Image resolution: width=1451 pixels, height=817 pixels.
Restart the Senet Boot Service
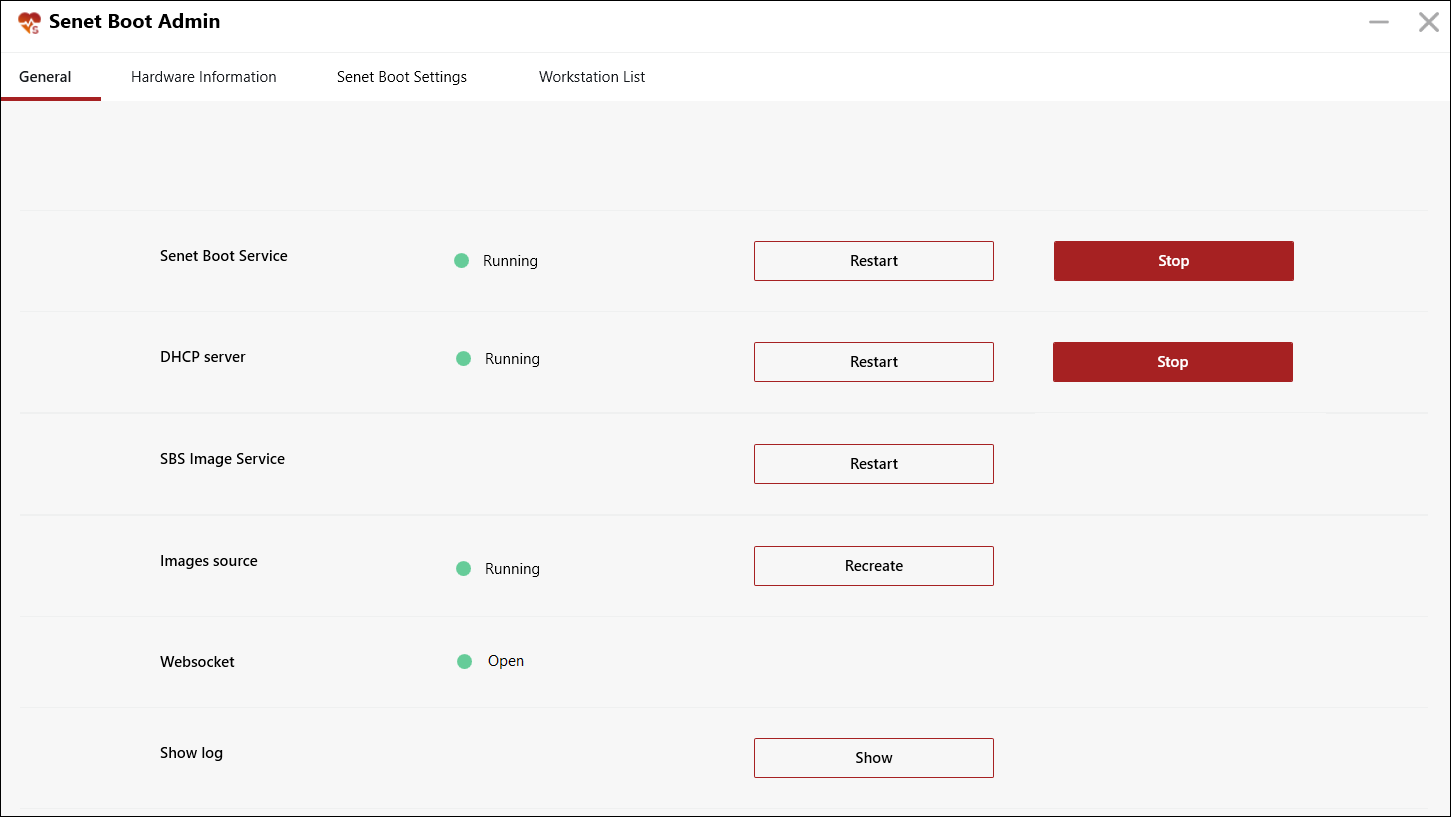coord(874,261)
